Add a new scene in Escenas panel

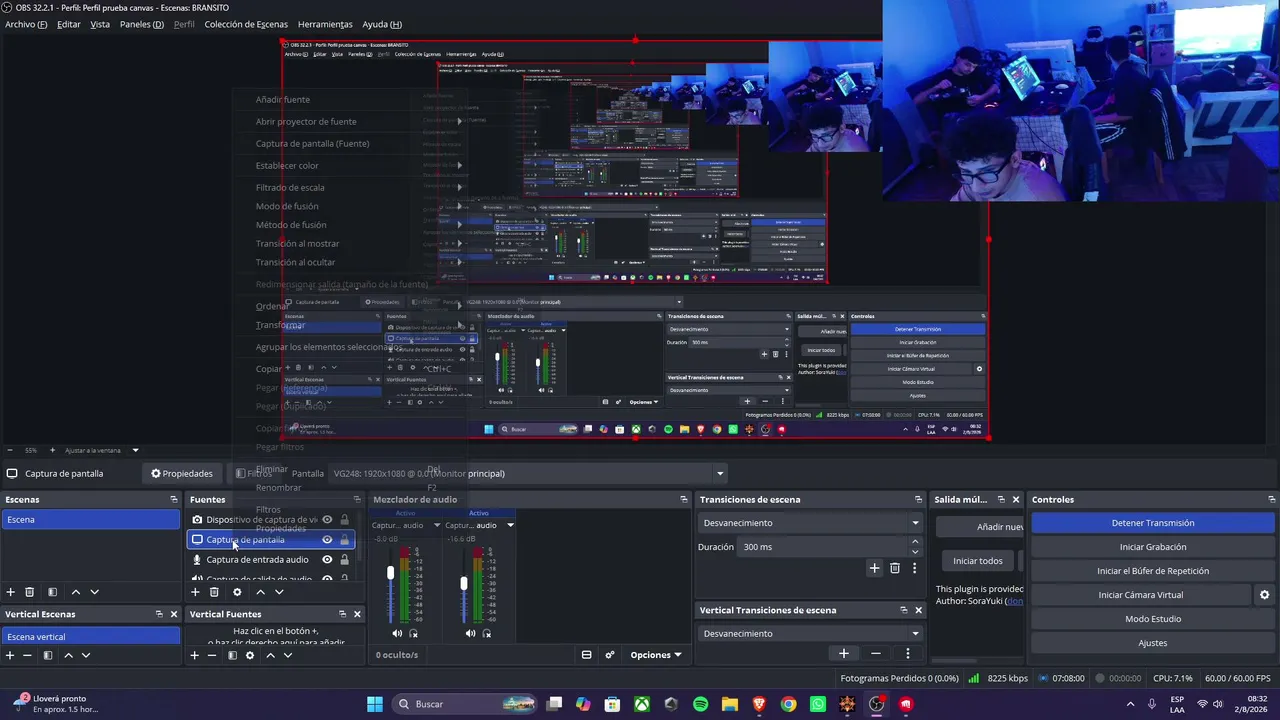coord(11,592)
